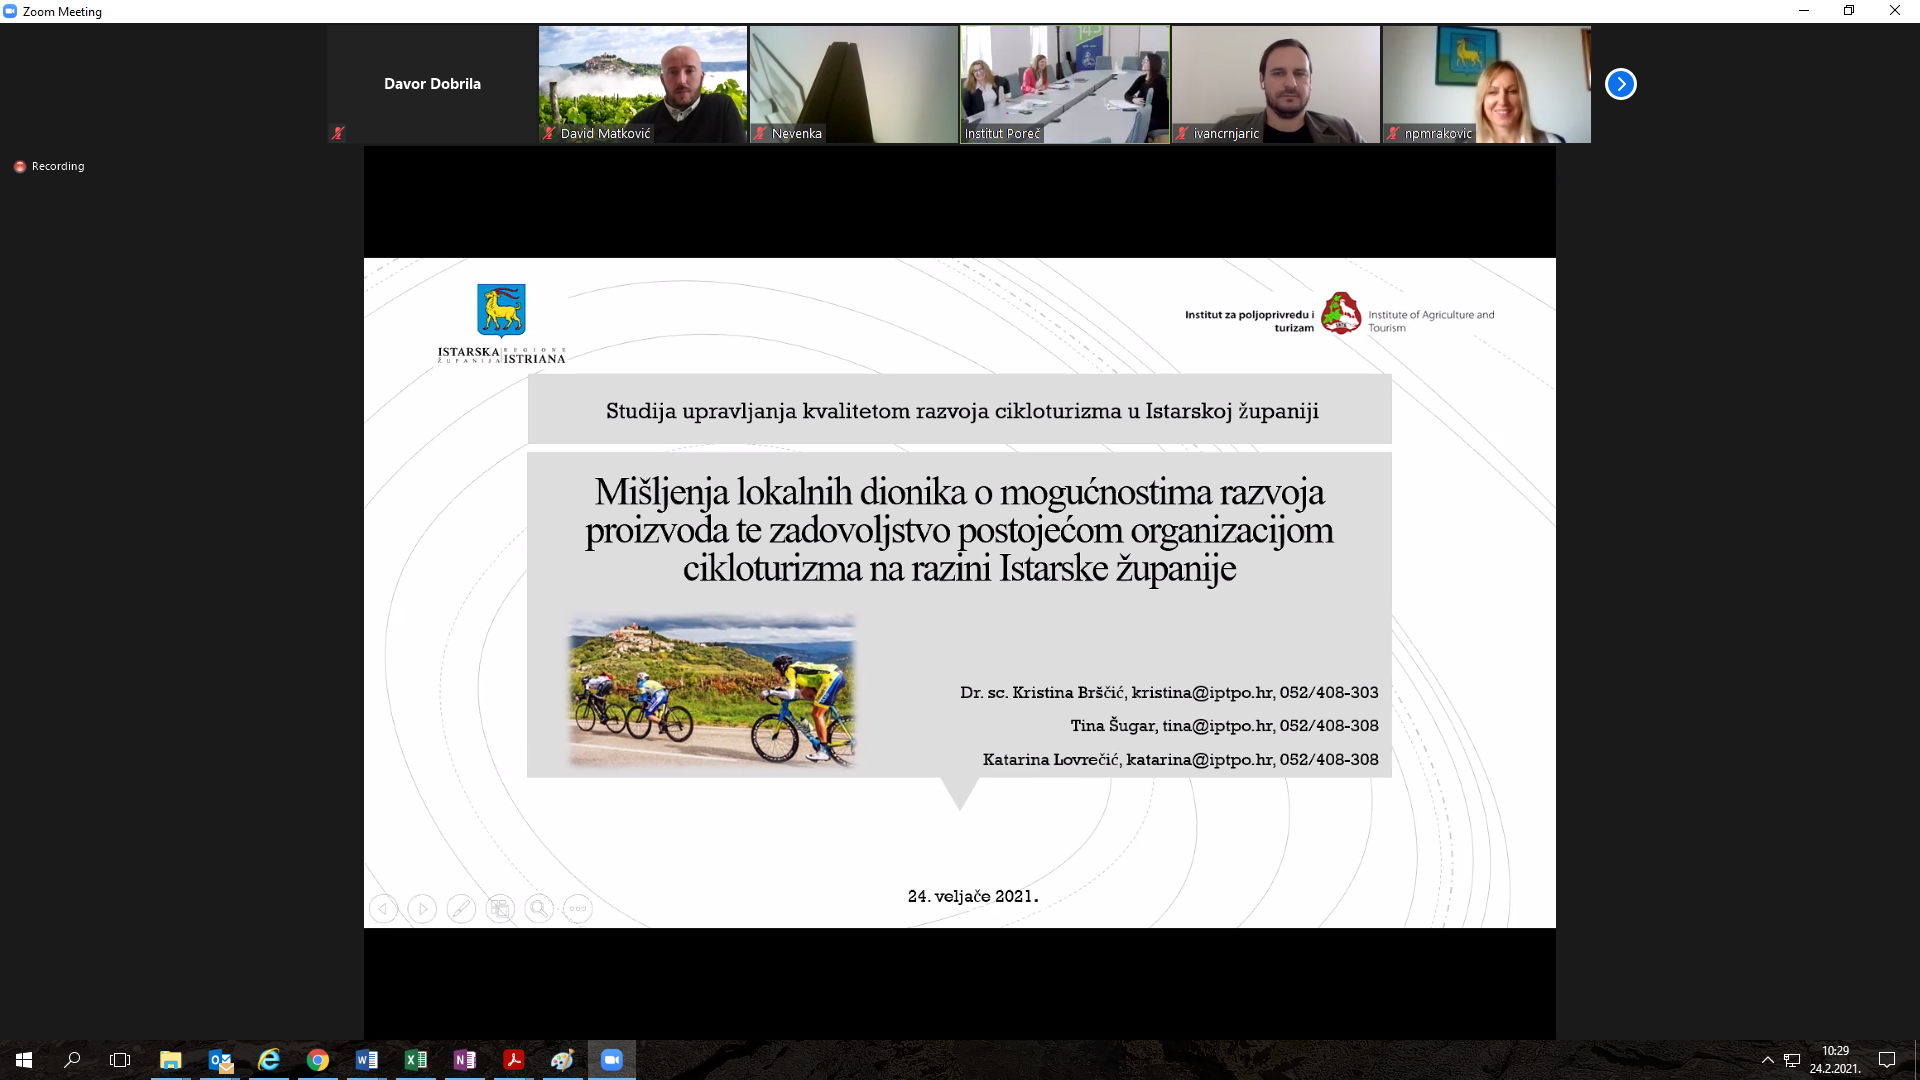Minimize the Zoom Meeting window
This screenshot has height=1080, width=1920.
[x=1804, y=11]
